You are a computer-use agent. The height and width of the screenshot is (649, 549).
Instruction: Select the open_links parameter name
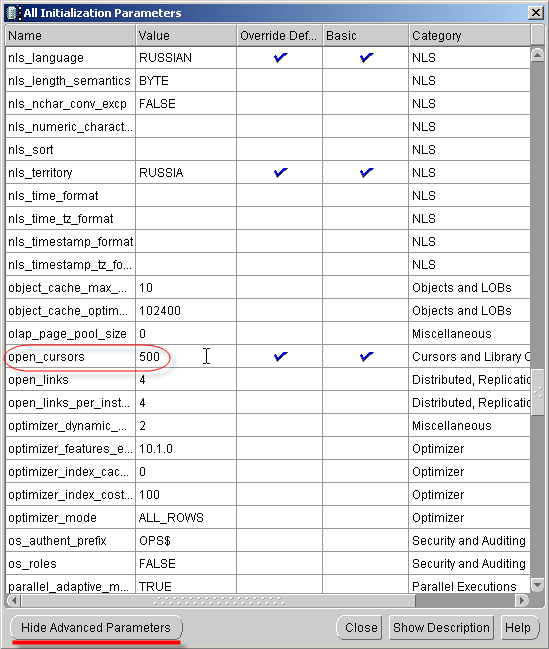[39, 380]
